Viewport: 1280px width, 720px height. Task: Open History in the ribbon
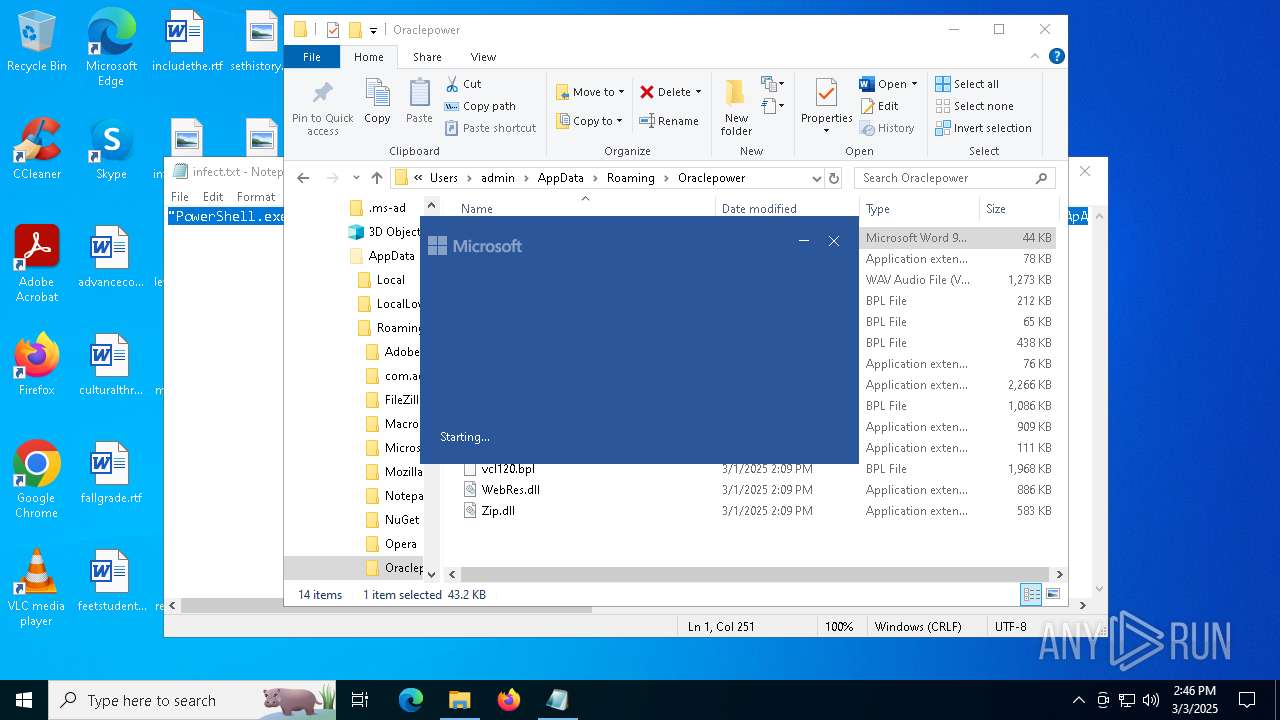tap(886, 128)
